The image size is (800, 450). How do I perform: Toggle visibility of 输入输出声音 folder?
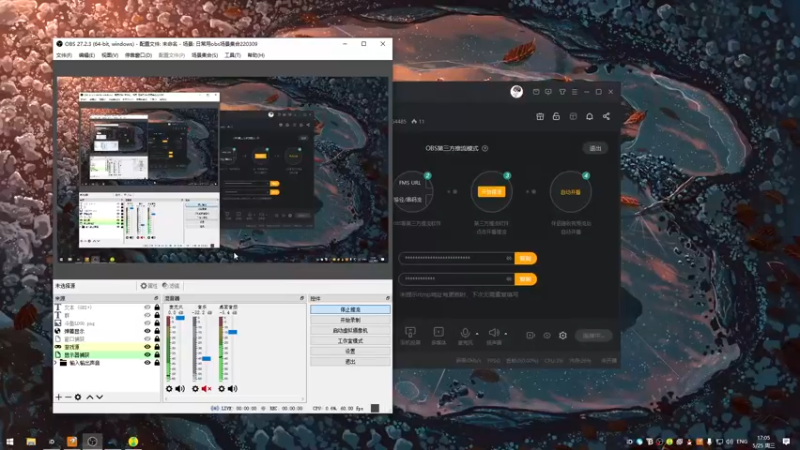tap(147, 363)
